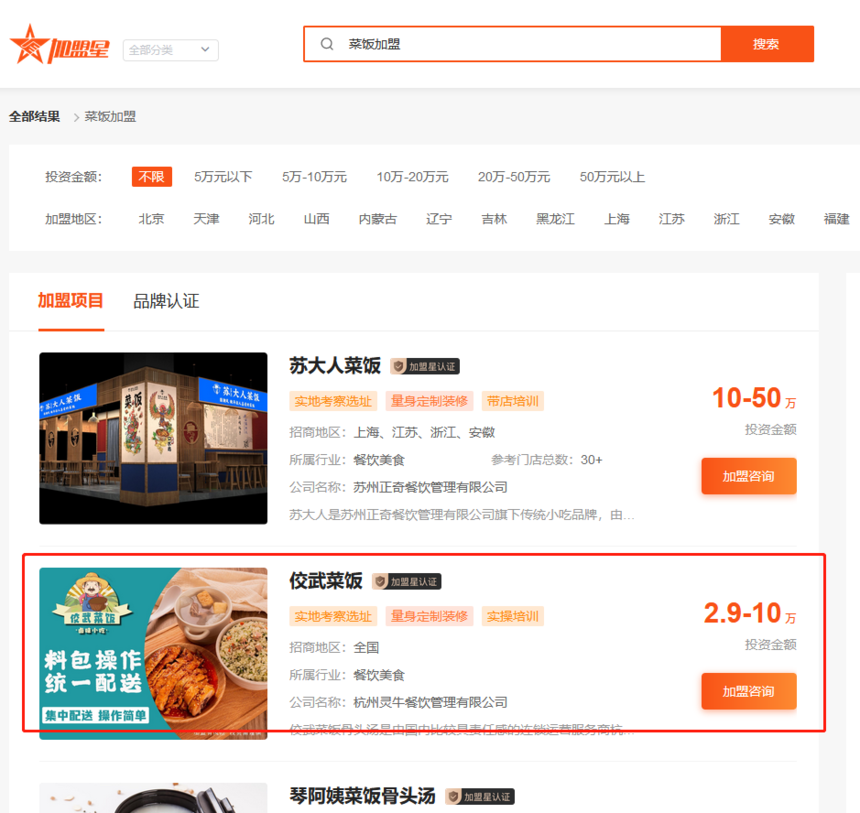This screenshot has height=813, width=860.
Task: Click the 10-50万 investment amount
Action: [x=754, y=398]
